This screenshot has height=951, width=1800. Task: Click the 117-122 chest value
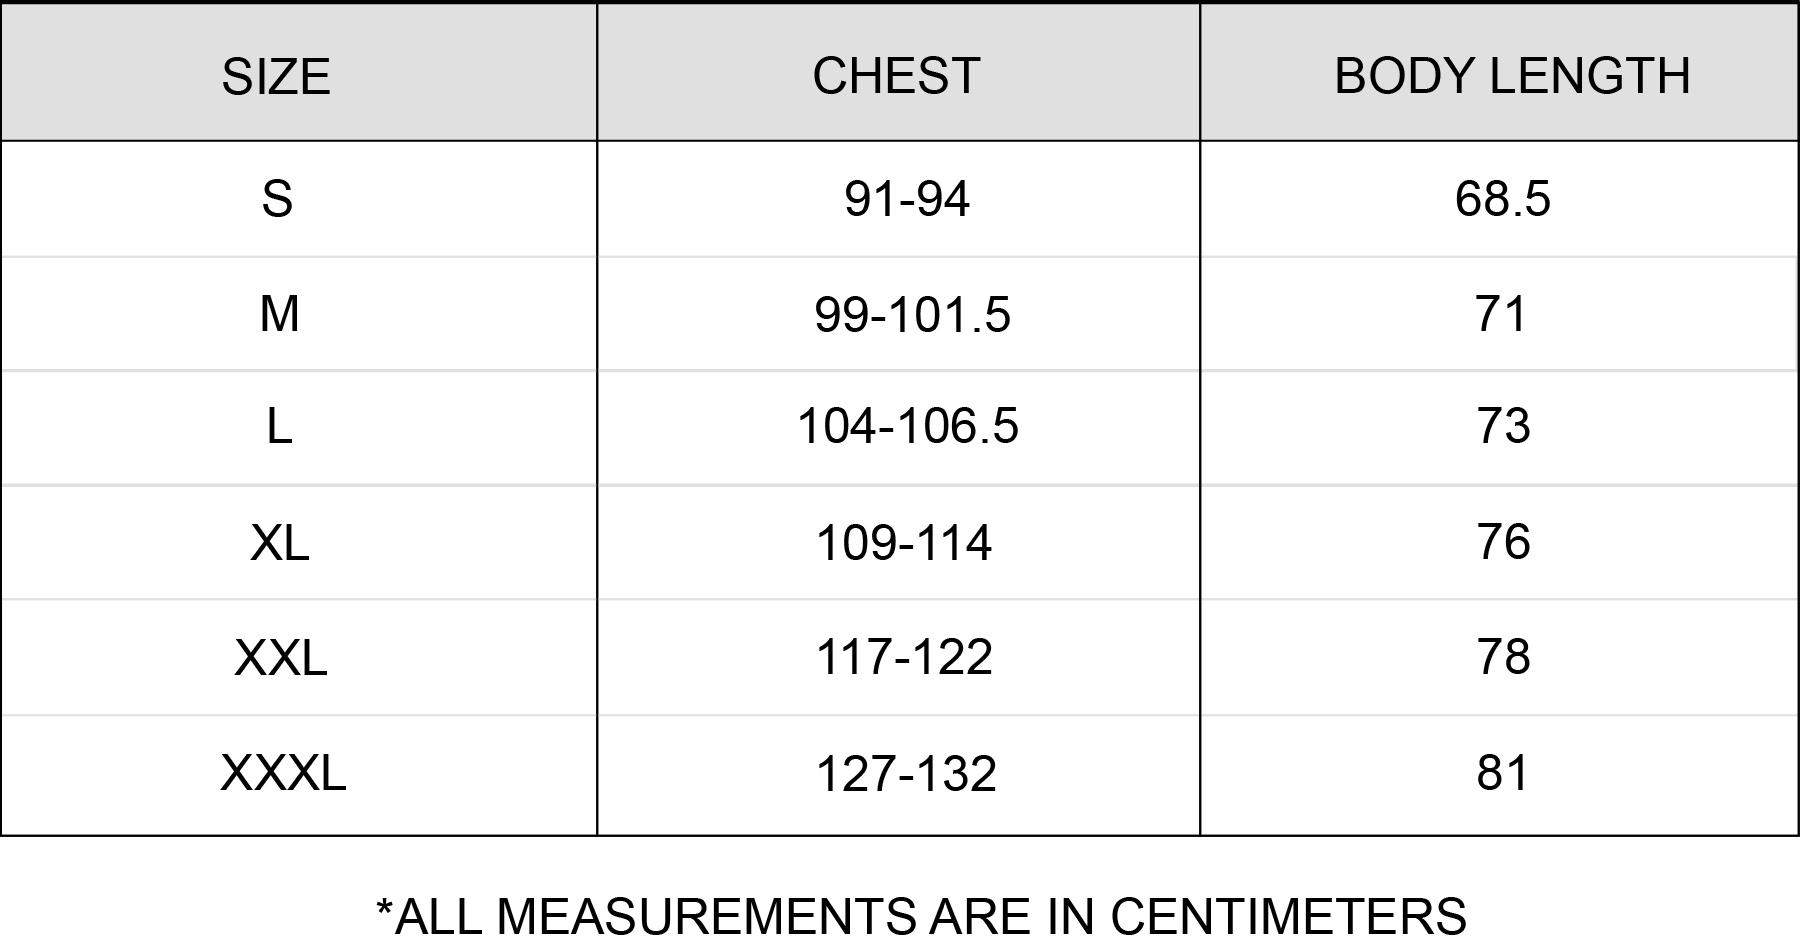tap(904, 658)
